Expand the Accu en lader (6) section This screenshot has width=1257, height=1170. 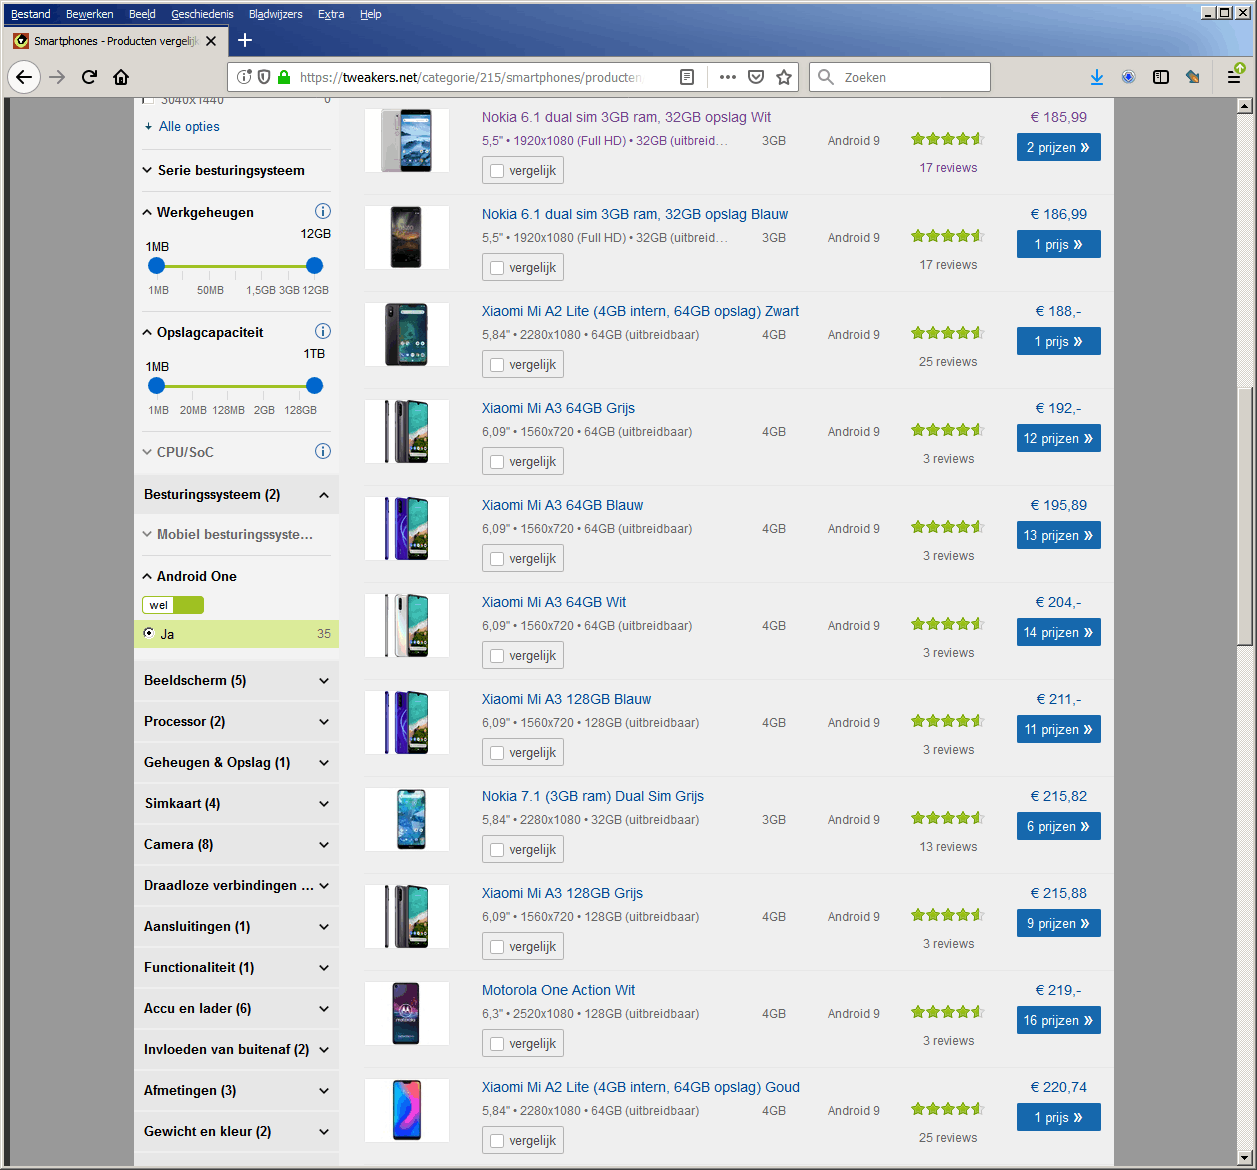(x=236, y=1008)
